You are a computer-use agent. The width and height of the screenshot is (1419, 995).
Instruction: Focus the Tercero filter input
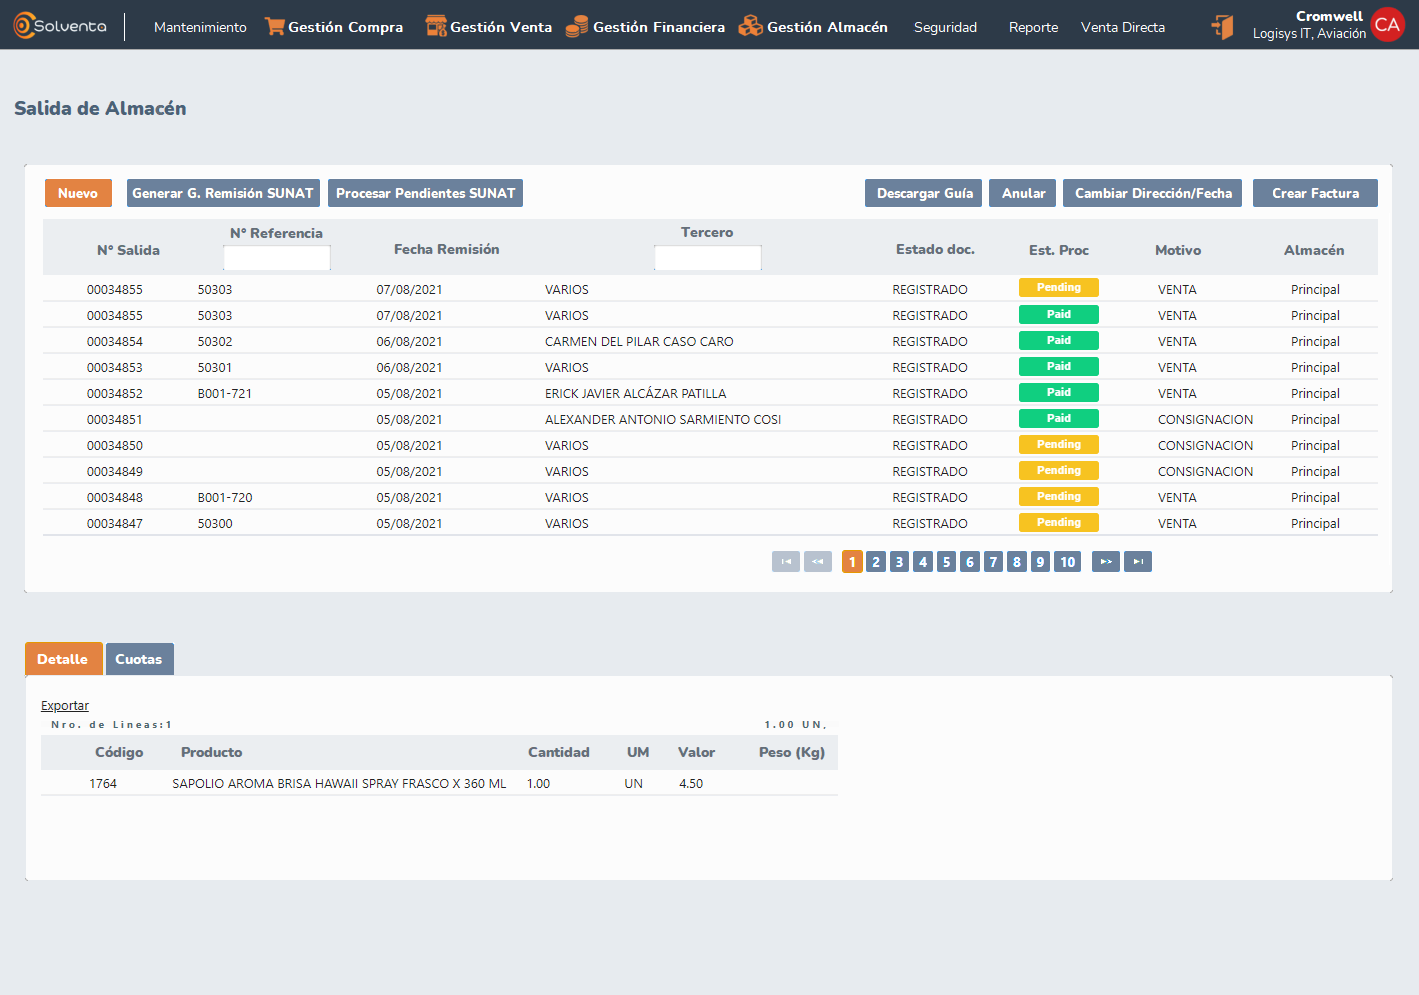[x=707, y=258]
